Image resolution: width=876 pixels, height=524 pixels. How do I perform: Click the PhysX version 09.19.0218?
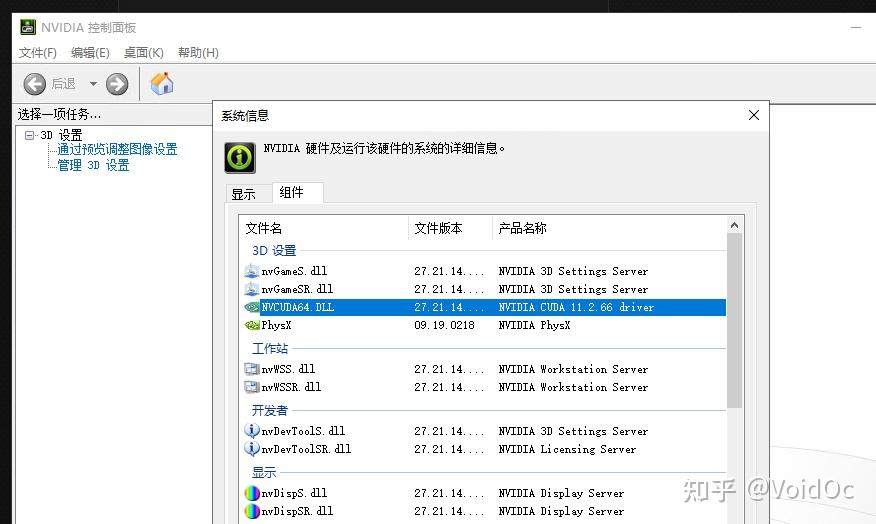click(x=444, y=325)
